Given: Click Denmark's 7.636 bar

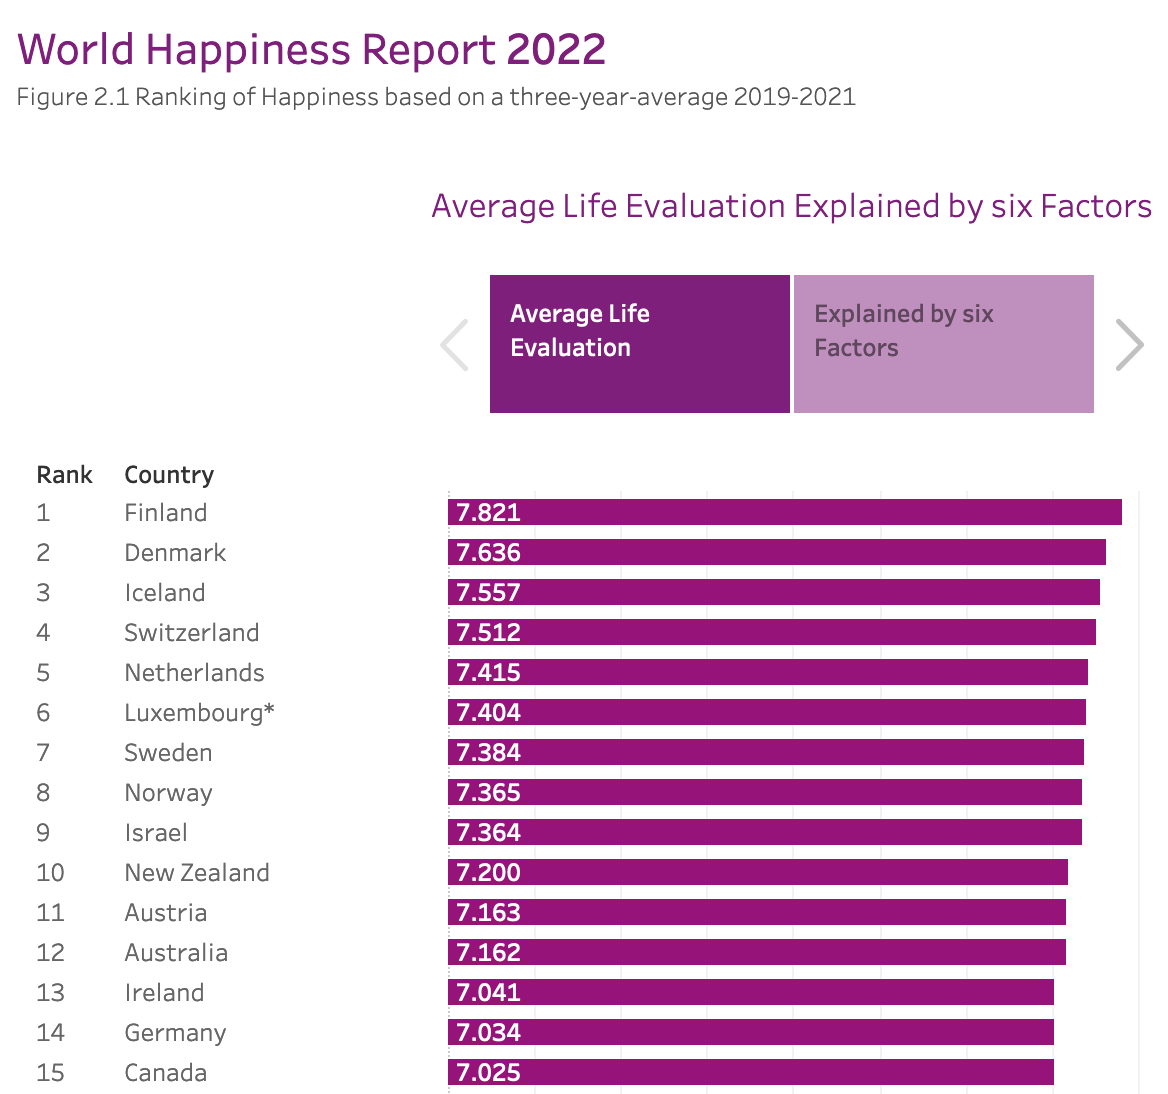Looking at the screenshot, I should tap(777, 553).
